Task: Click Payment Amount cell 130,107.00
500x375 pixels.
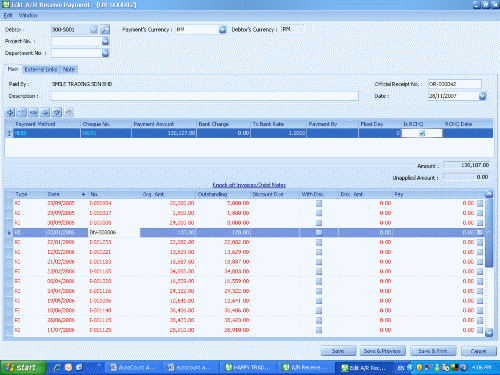Action: tap(164, 133)
